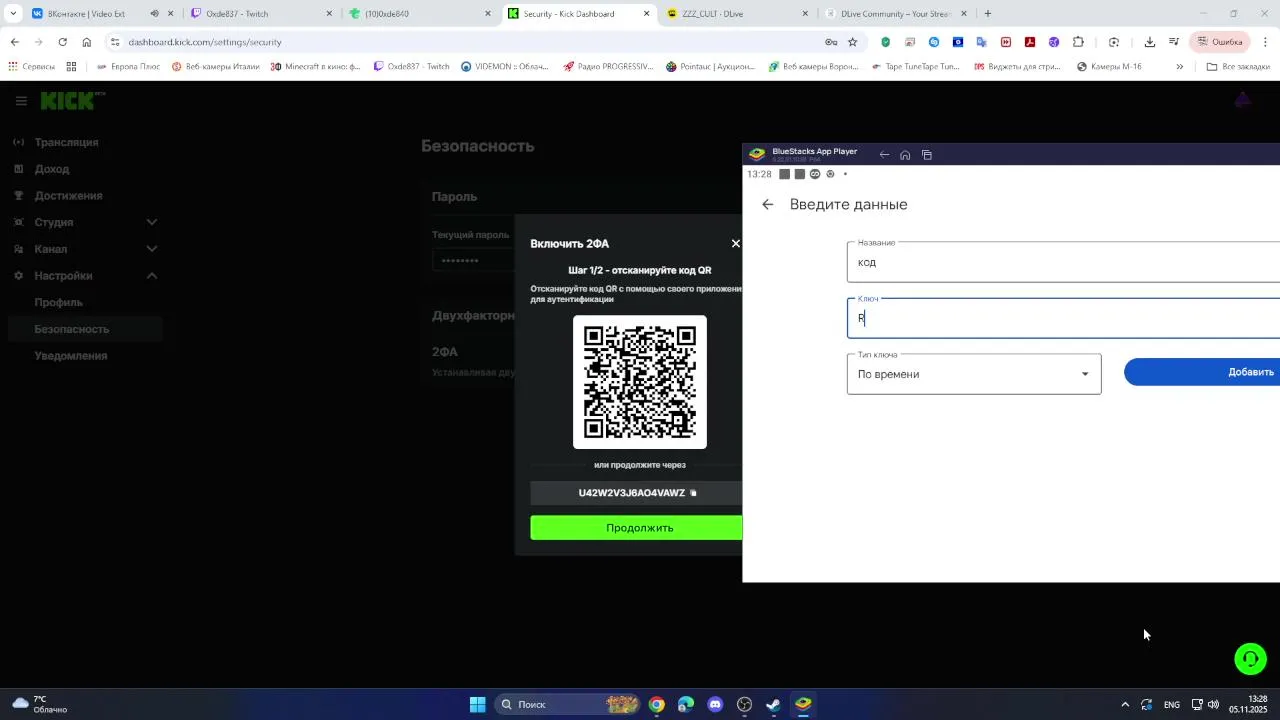Open the Windows Start menu

[x=477, y=704]
